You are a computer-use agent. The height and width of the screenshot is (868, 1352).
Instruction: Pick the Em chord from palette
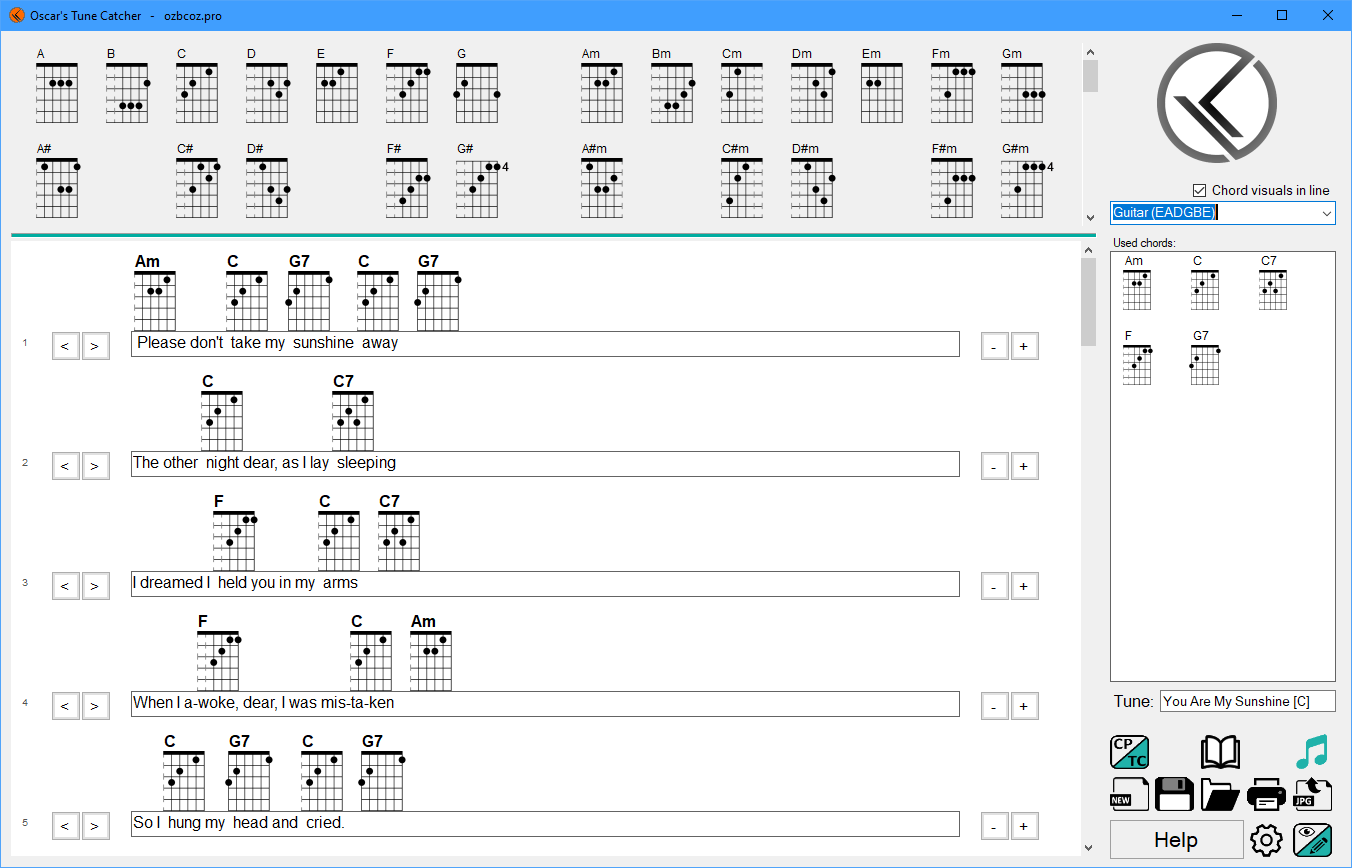(883, 84)
